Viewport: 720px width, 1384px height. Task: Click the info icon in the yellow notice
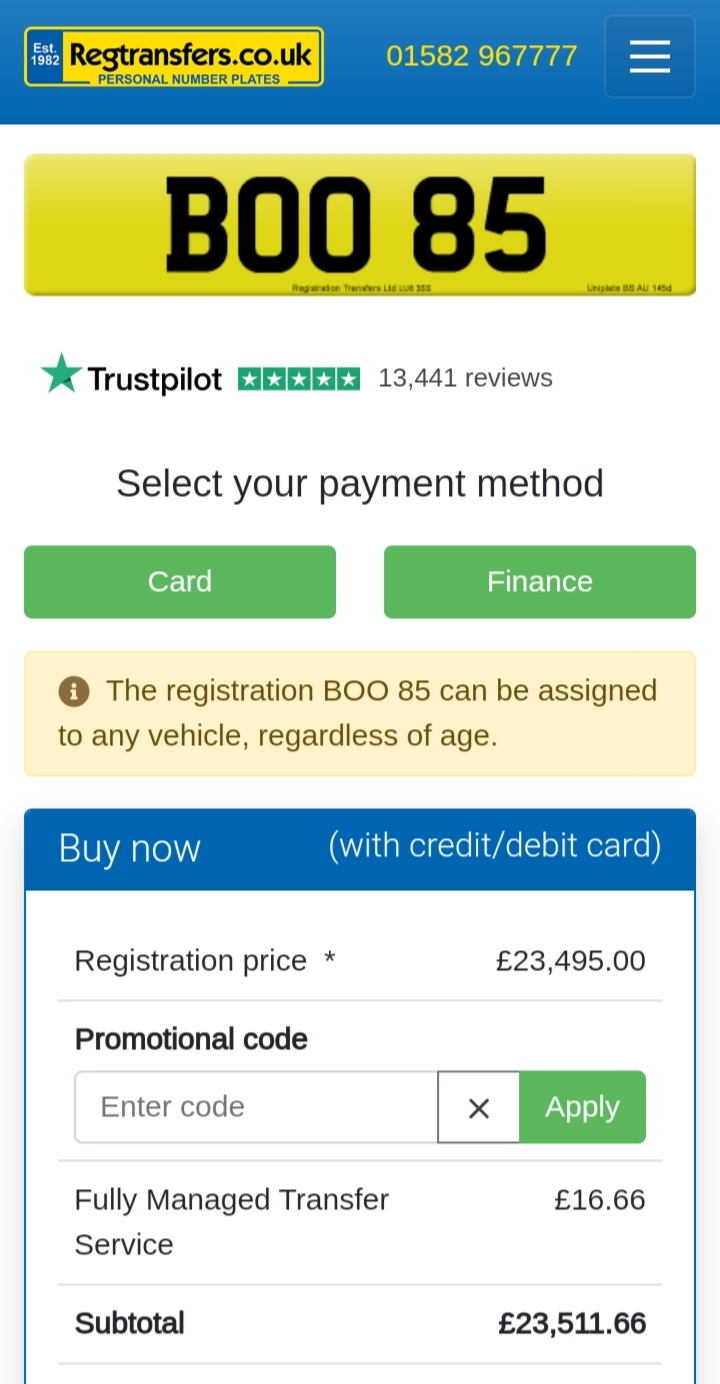pos(74,691)
